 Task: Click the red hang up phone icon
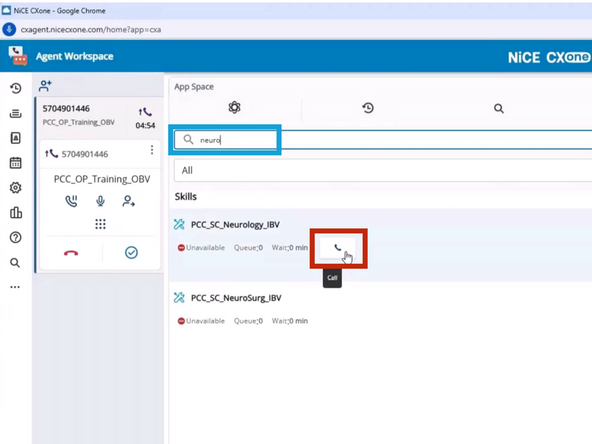point(71,253)
